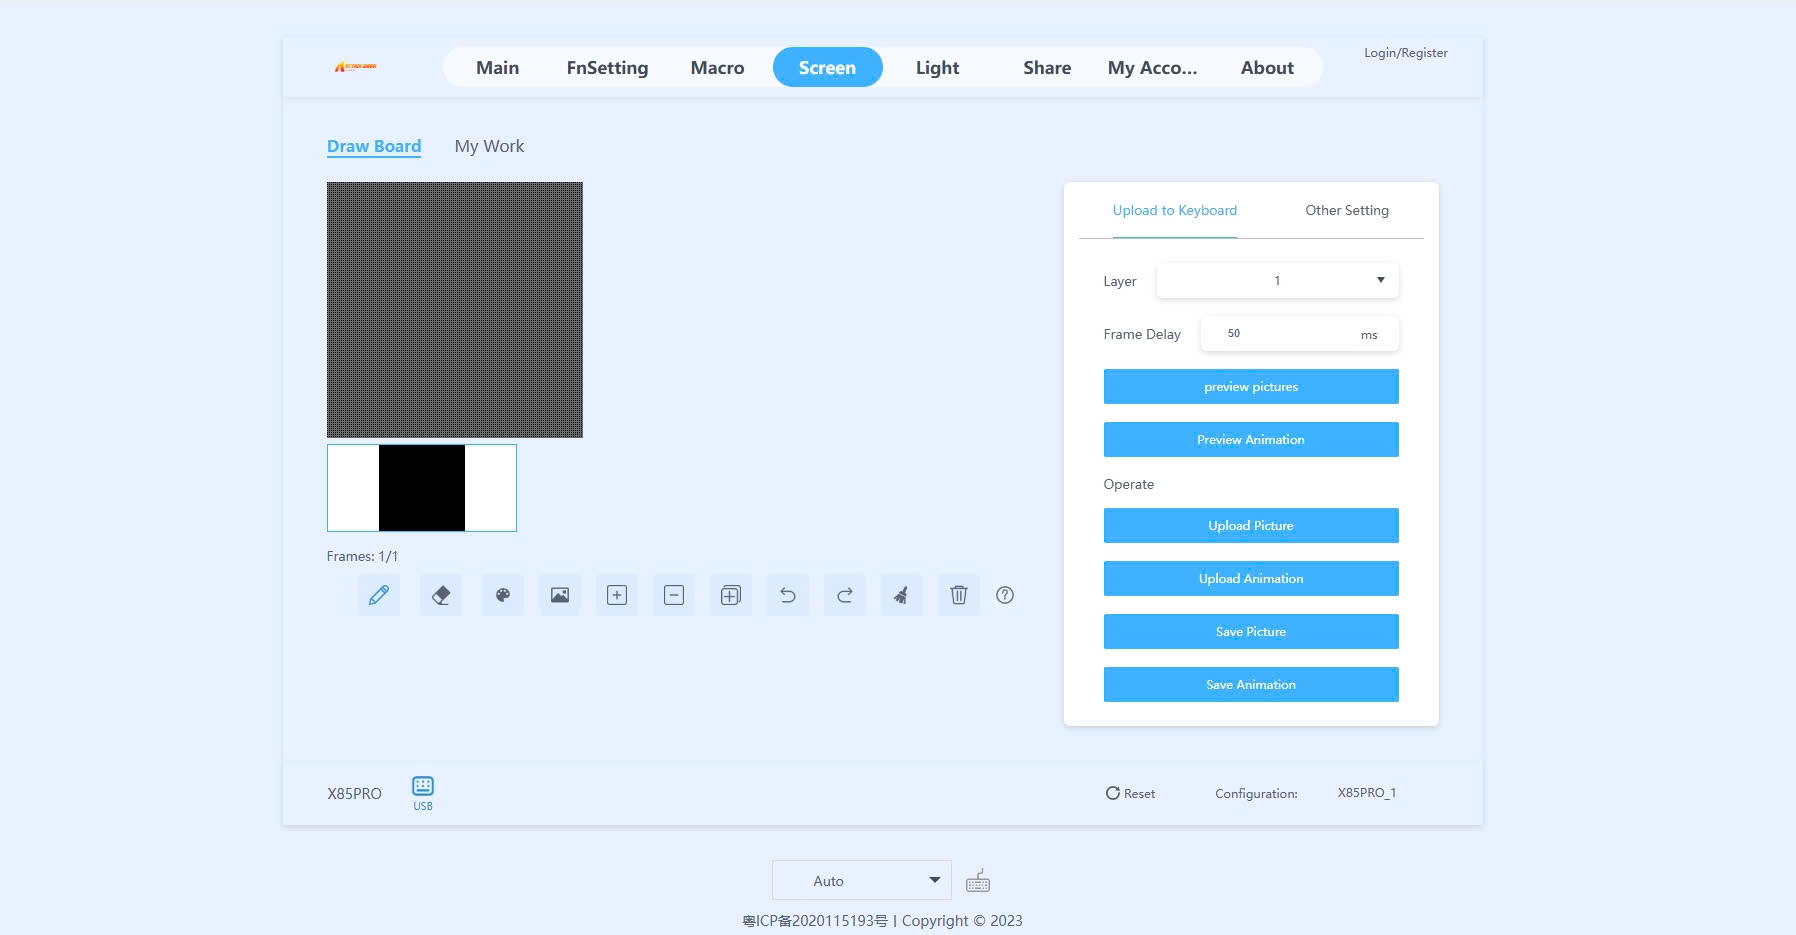Click the Frame Delay input field
1796x935 pixels.
coord(1299,333)
